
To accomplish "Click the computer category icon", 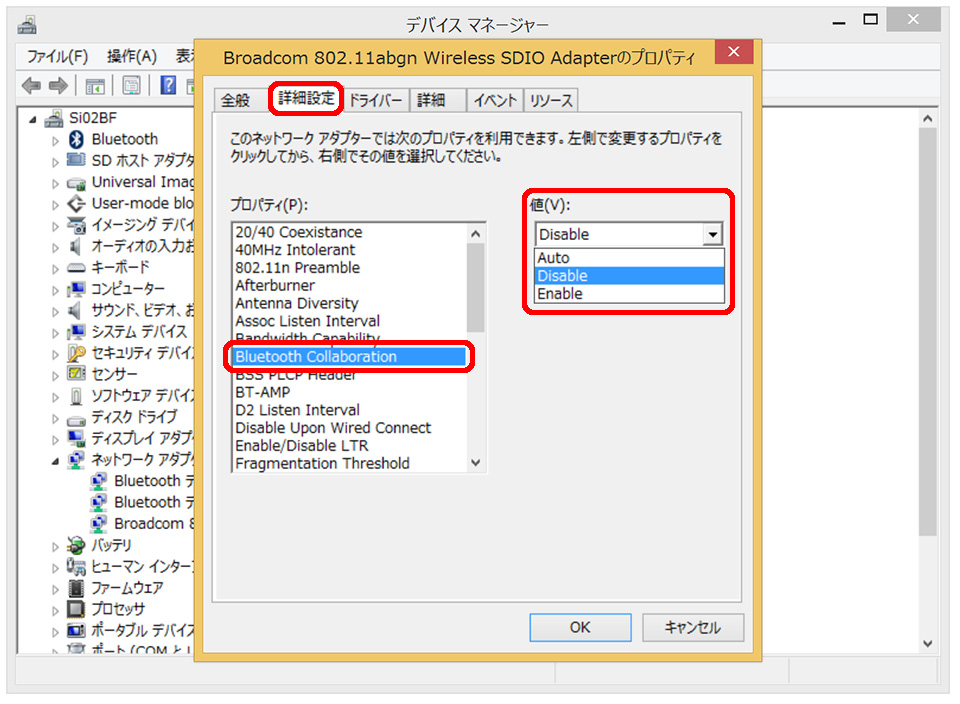I will click(x=76, y=288).
